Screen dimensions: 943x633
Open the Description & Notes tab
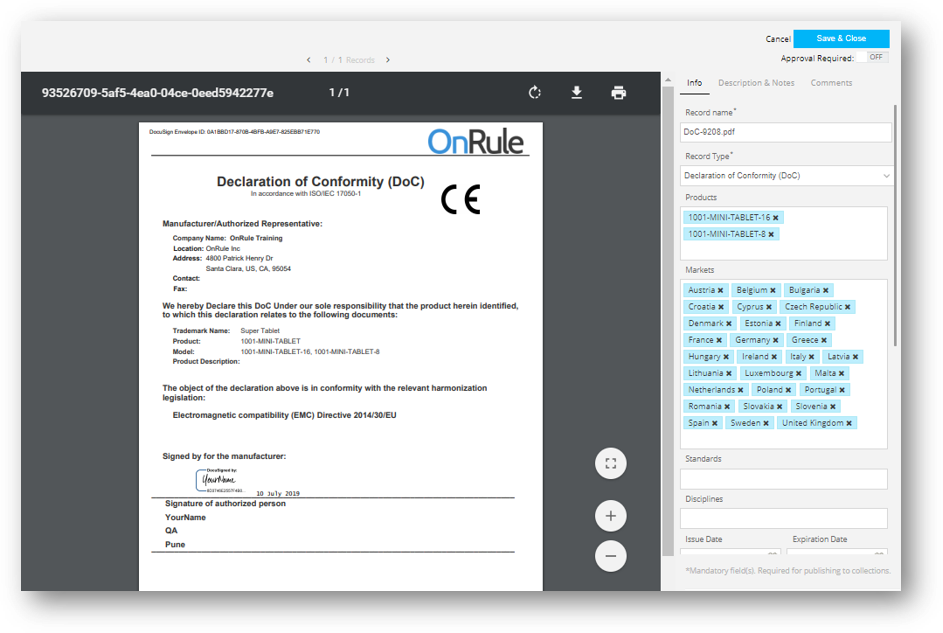click(756, 83)
